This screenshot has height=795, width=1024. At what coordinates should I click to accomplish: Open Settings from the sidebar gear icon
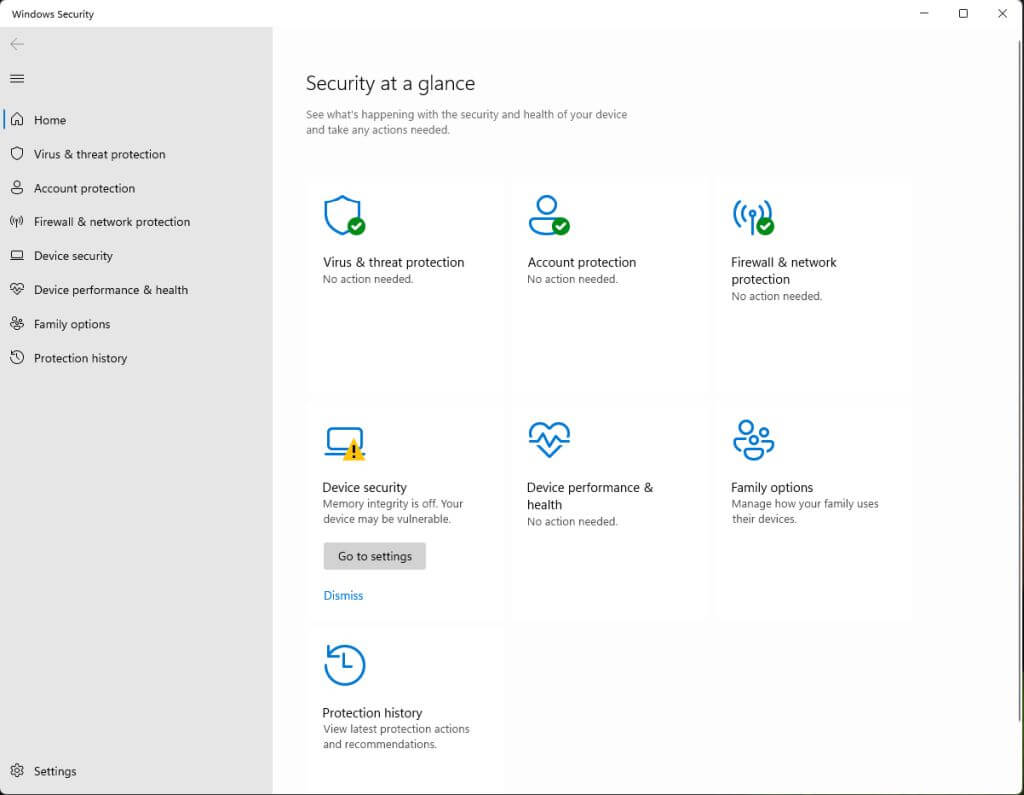17,771
